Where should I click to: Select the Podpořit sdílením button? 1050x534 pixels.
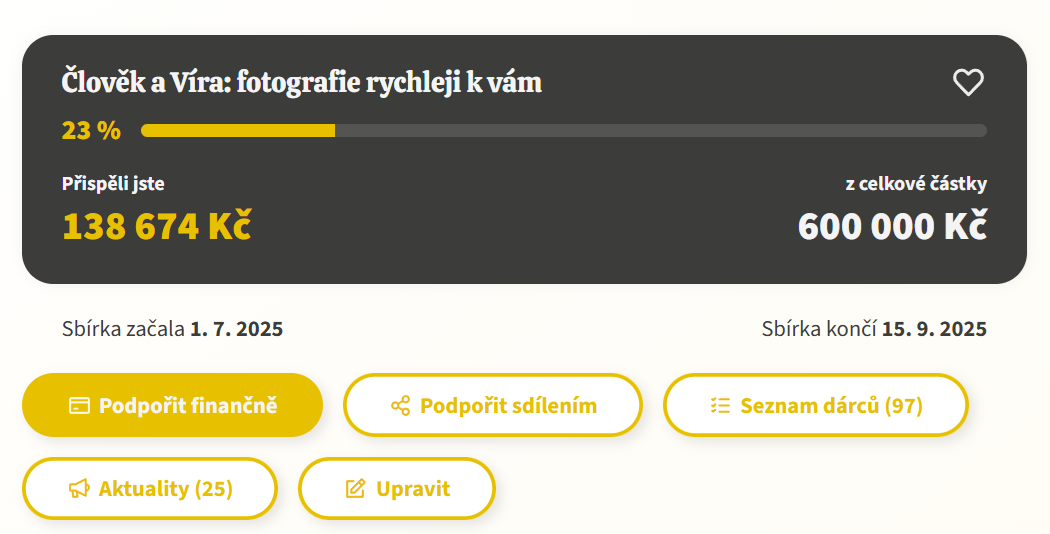pyautogui.click(x=493, y=405)
